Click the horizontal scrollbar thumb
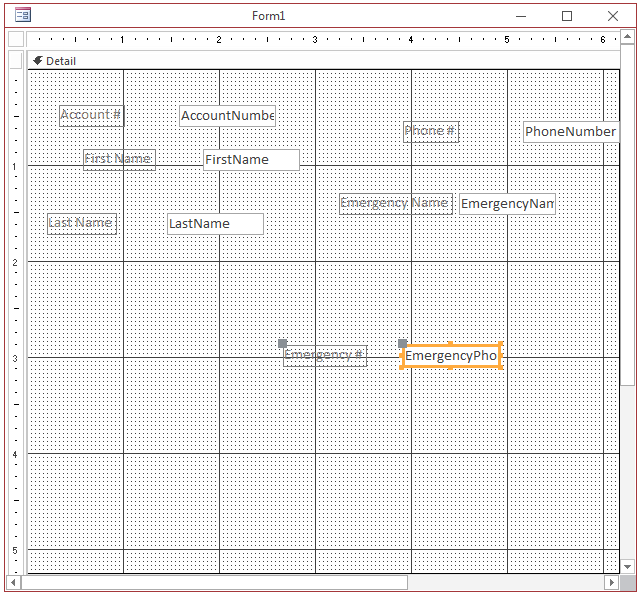641x596 pixels. tap(214, 583)
